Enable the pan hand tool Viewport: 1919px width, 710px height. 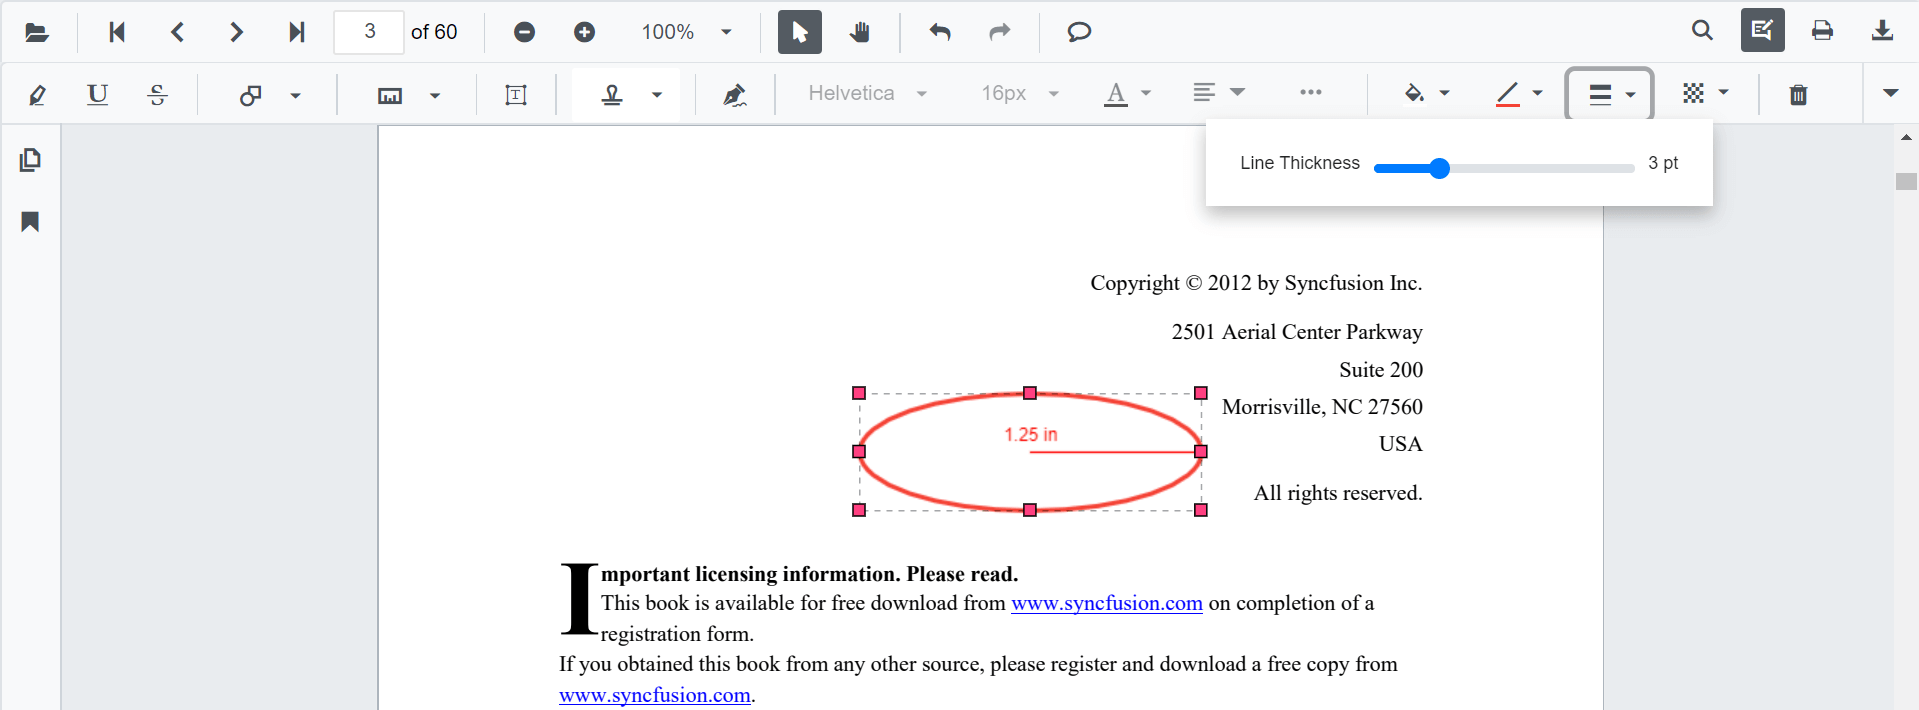860,32
